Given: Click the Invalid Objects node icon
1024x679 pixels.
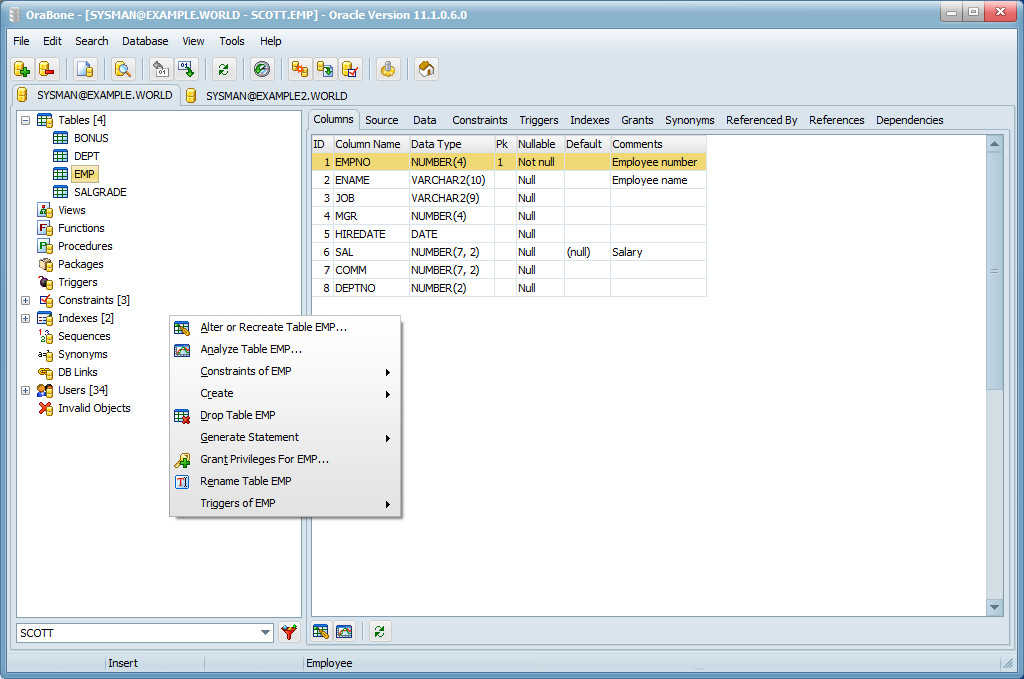Looking at the screenshot, I should (x=45, y=408).
